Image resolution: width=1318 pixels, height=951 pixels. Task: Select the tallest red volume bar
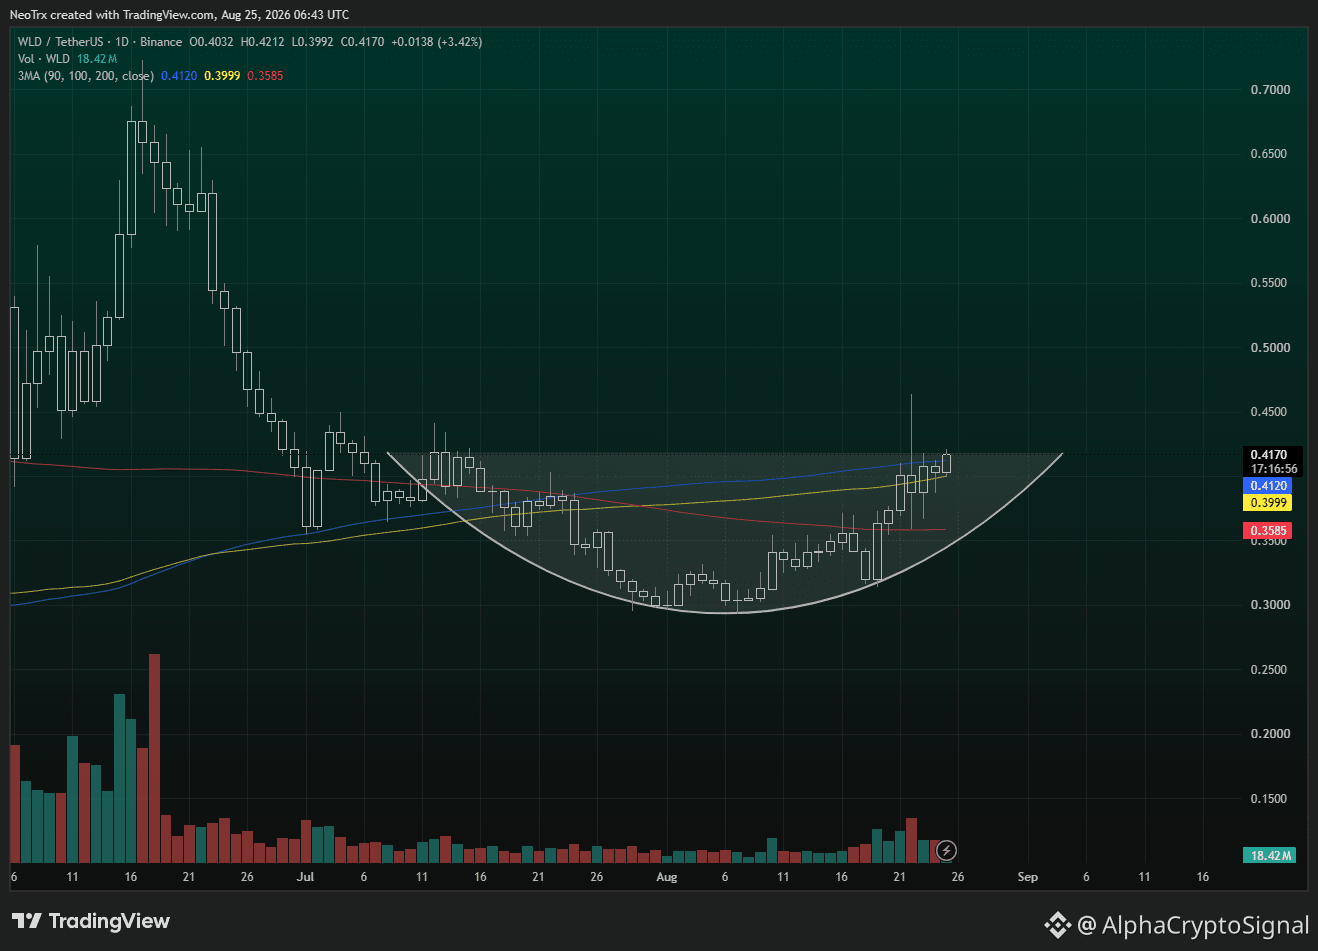154,758
